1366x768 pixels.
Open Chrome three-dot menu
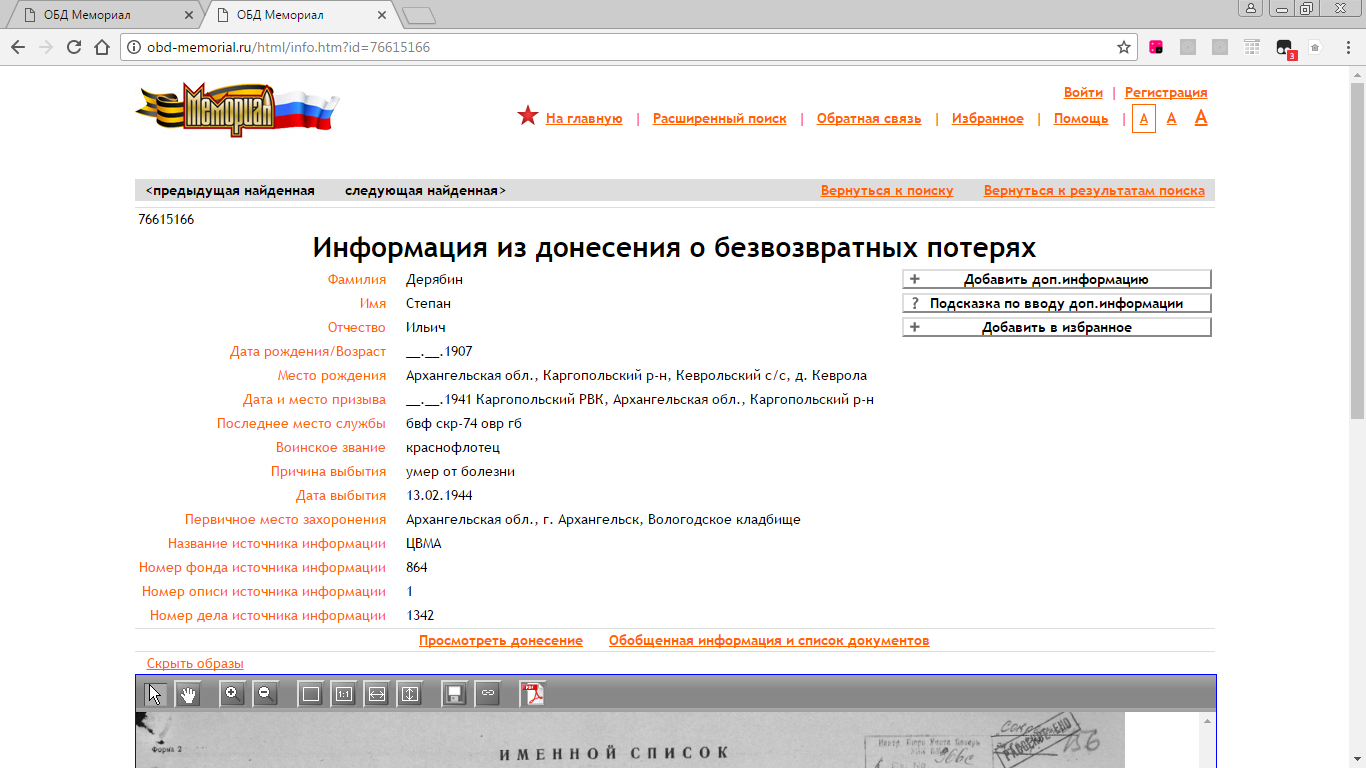(1347, 47)
